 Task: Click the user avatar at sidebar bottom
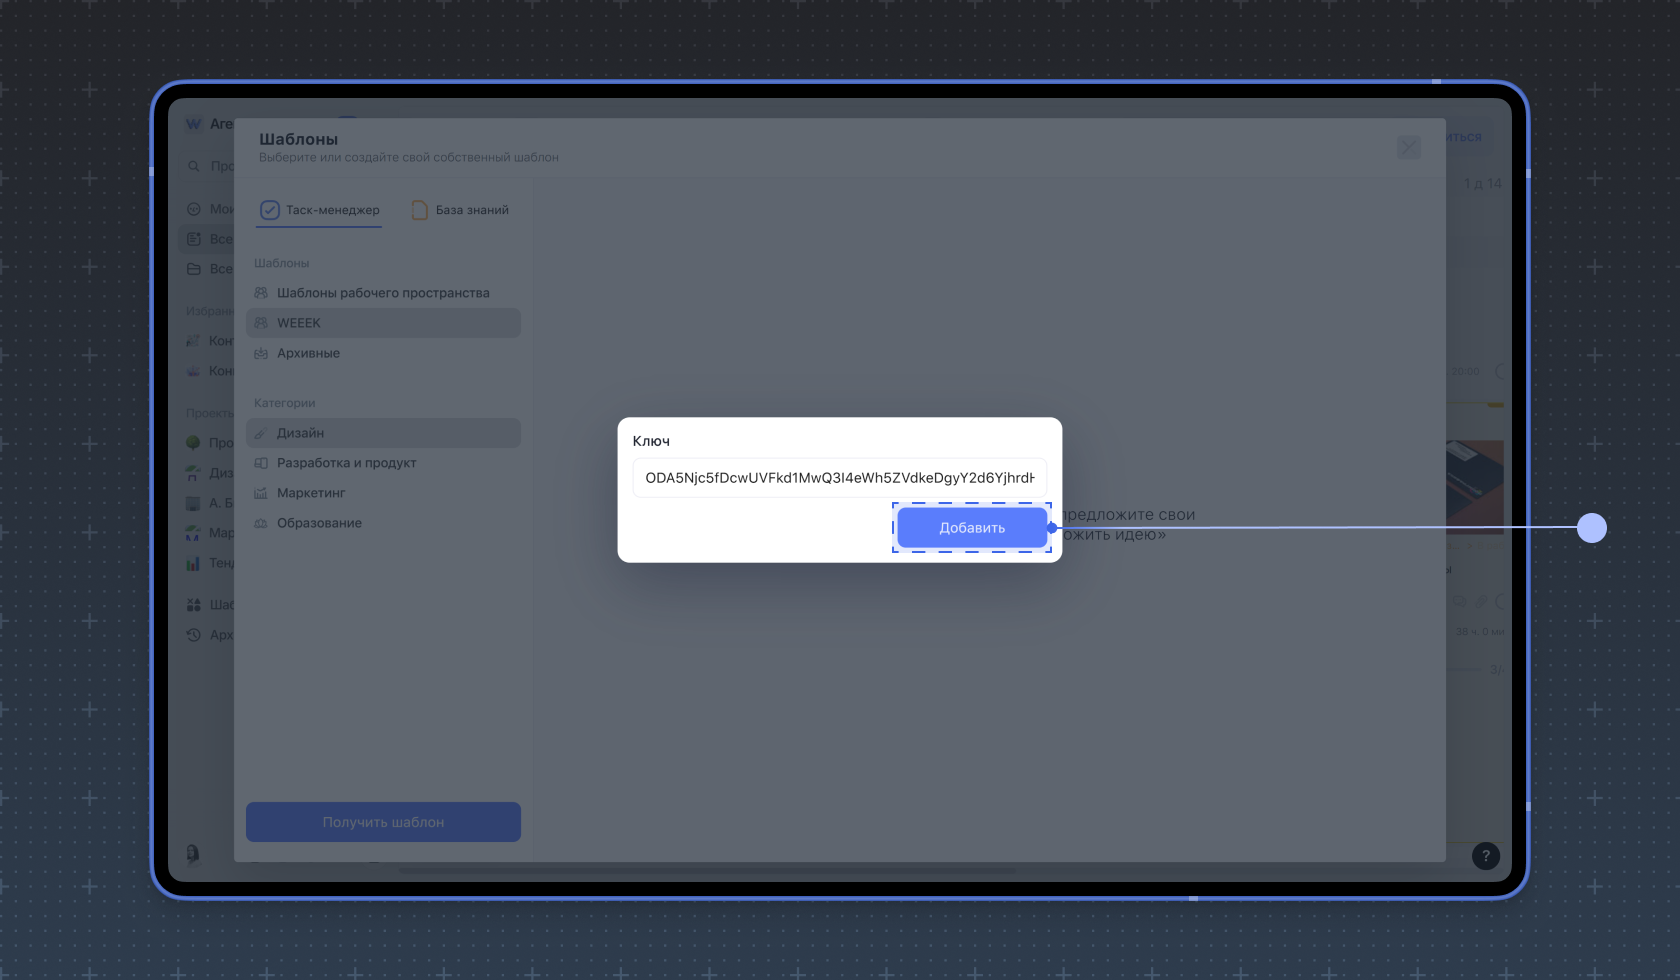tap(193, 853)
